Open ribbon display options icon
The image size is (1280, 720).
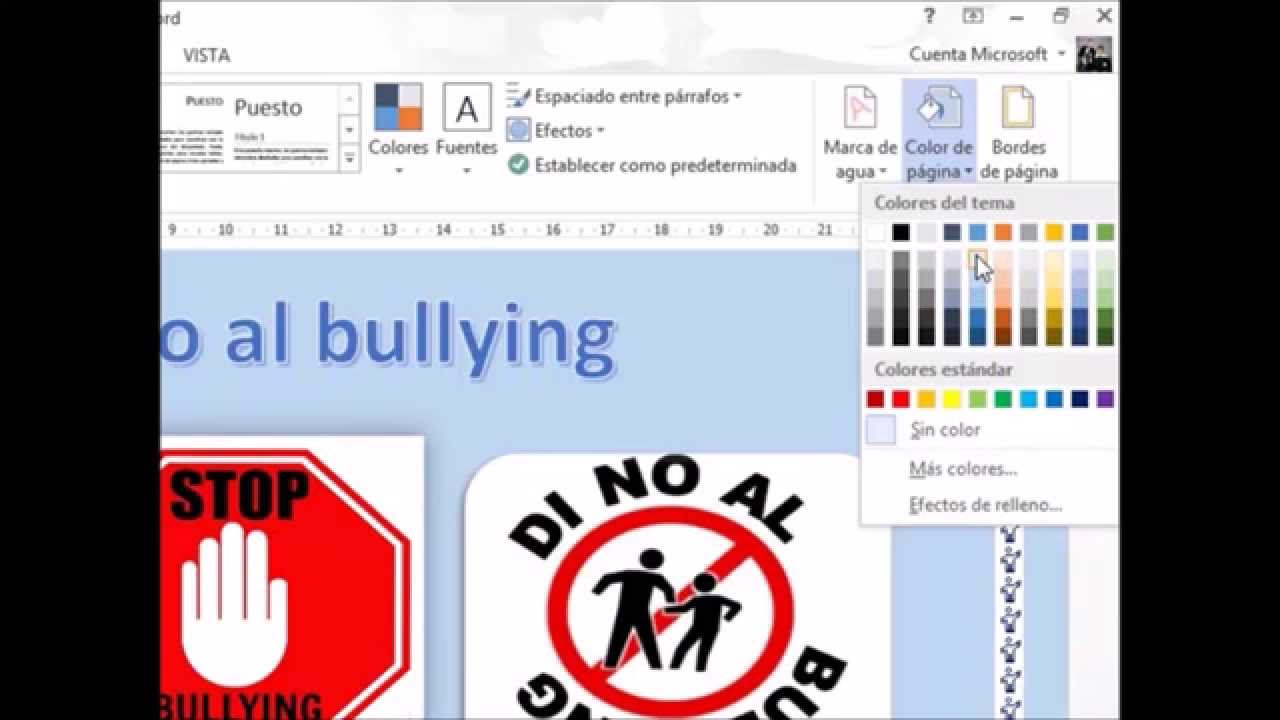tap(973, 16)
